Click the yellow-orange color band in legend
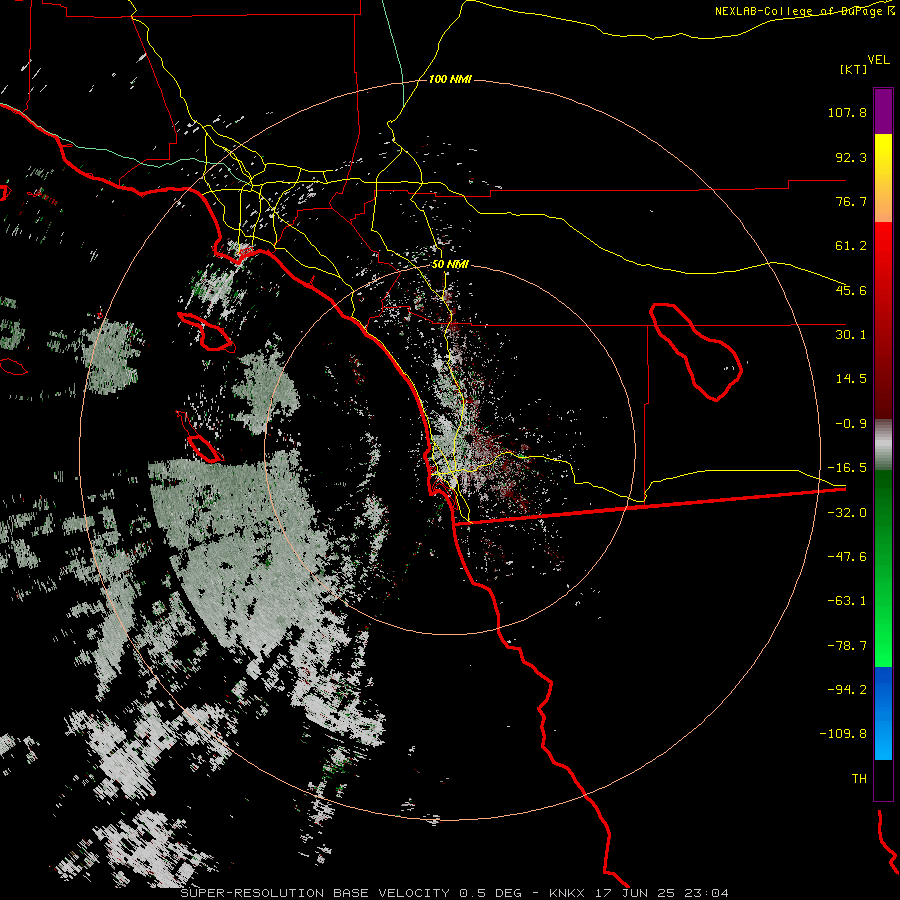900x900 pixels. 883,178
